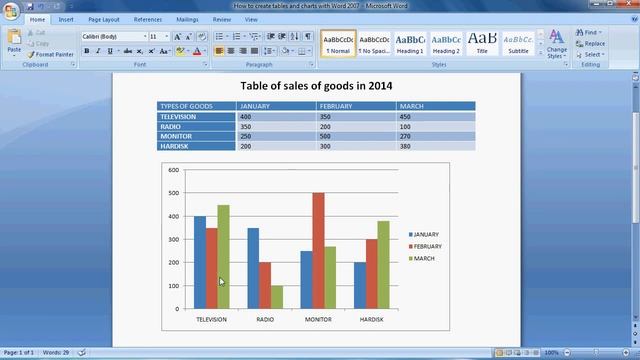Open the View ribbon tab
The width and height of the screenshot is (640, 360).
pyautogui.click(x=251, y=20)
